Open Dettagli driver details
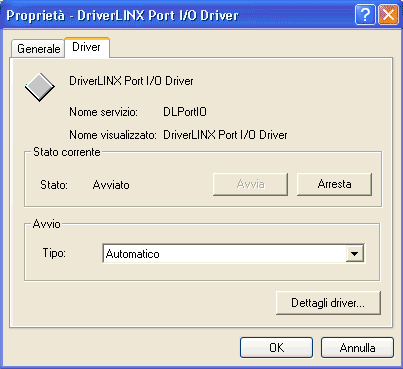Screen dimensions: 403x369 328,303
